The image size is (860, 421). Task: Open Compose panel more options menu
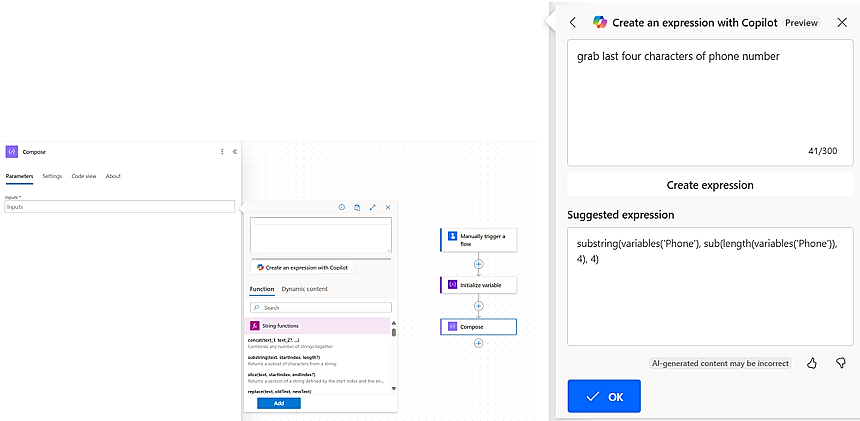click(222, 152)
